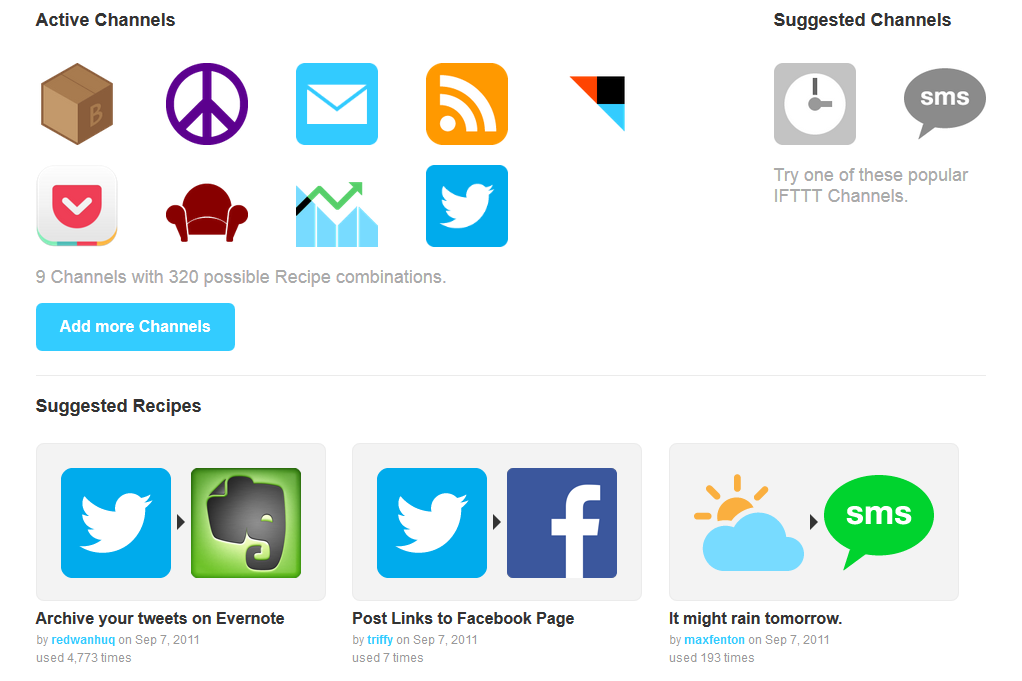Select the Pocket channel icon

point(77,206)
